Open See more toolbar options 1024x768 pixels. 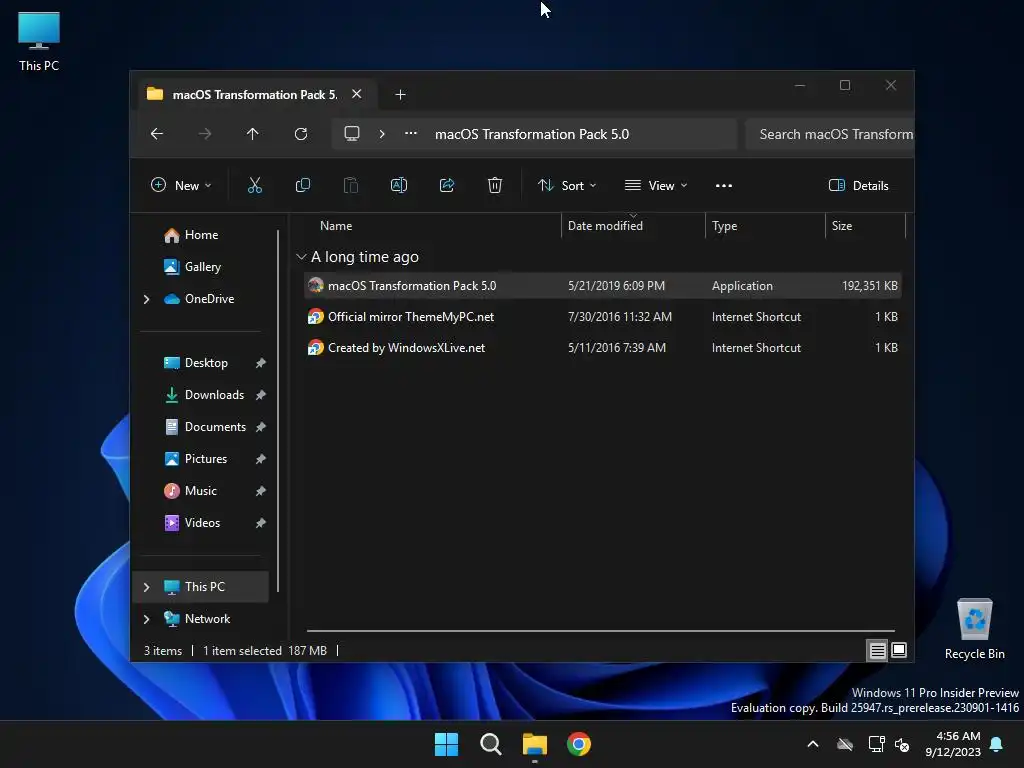click(724, 185)
